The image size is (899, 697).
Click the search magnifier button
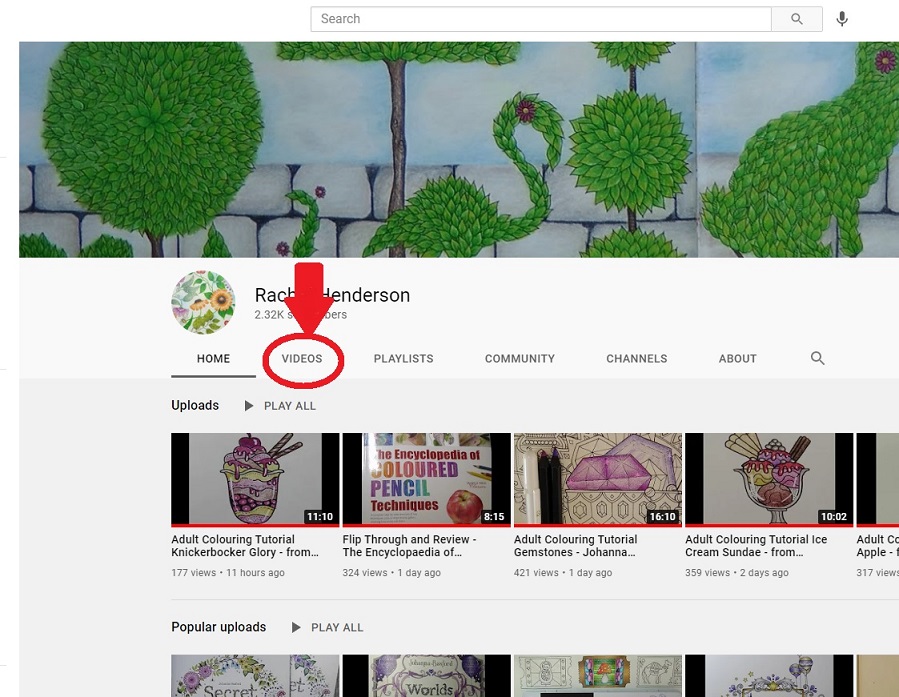[797, 19]
